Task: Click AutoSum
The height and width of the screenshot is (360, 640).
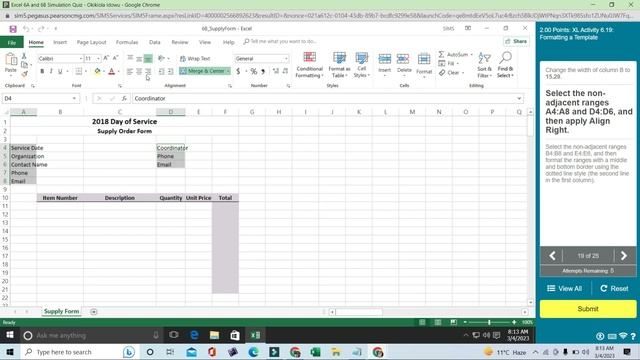Action: tap(456, 54)
